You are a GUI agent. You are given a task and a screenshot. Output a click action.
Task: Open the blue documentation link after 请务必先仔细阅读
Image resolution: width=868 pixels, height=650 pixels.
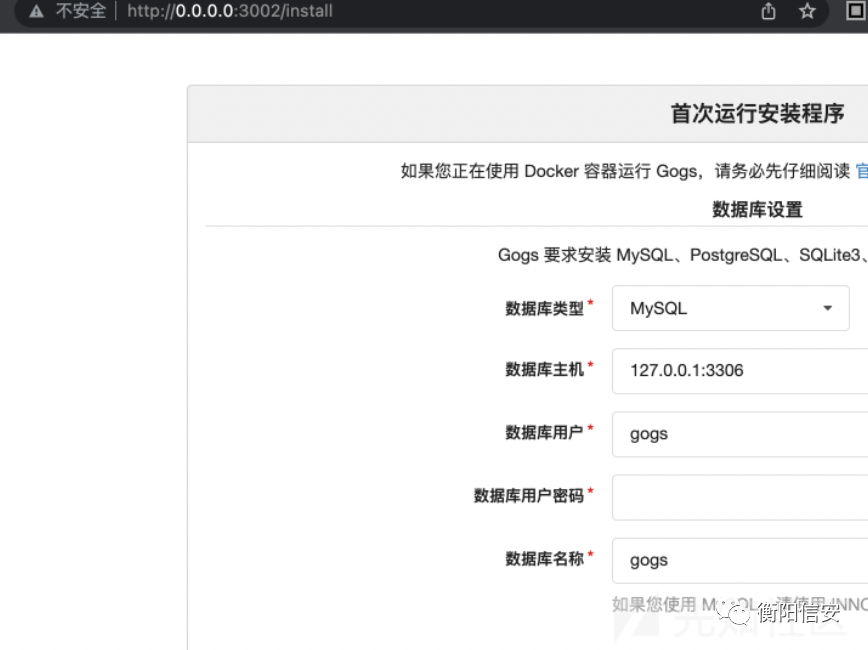click(862, 171)
